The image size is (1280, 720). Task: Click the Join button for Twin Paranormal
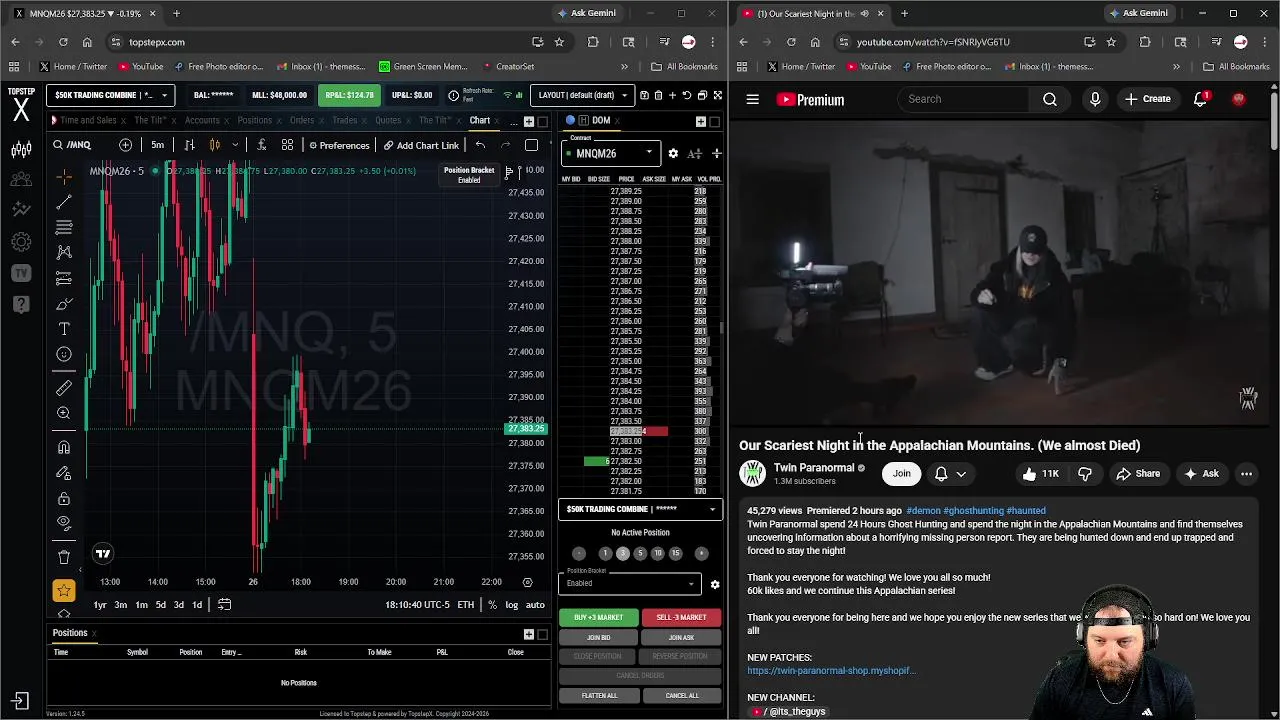pos(902,474)
